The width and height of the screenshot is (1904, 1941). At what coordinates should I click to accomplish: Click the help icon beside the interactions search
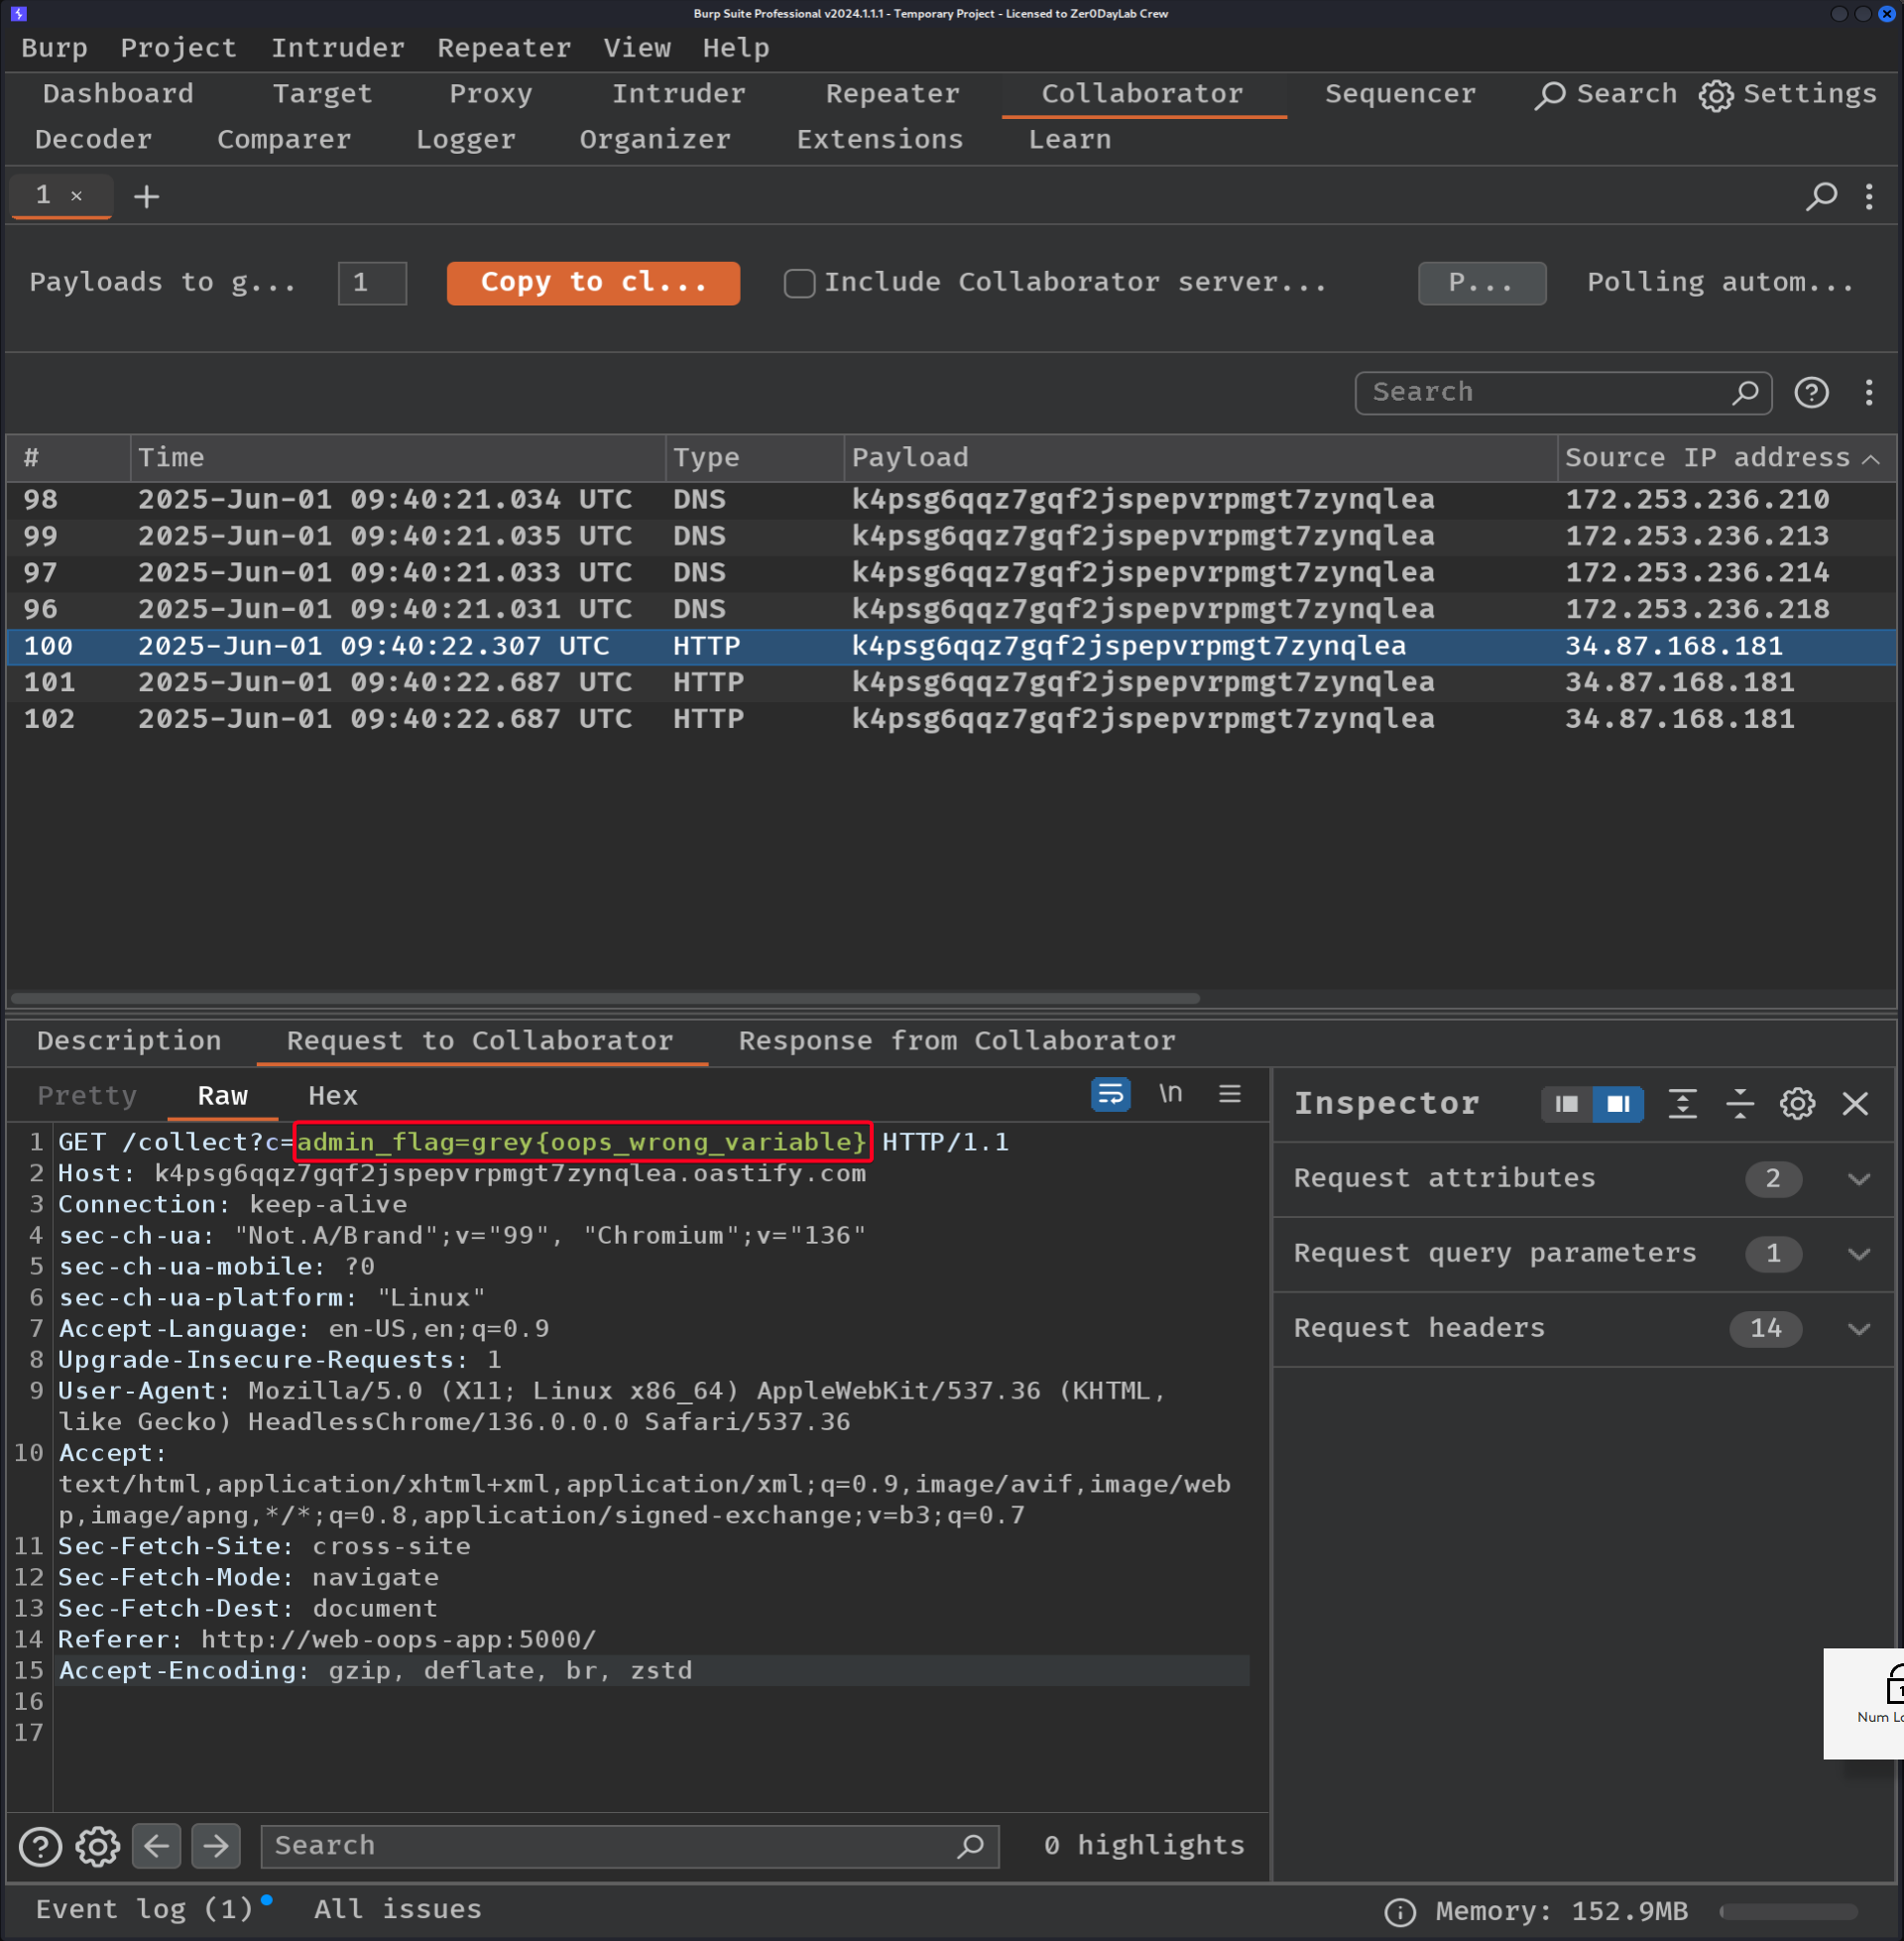tap(1811, 392)
